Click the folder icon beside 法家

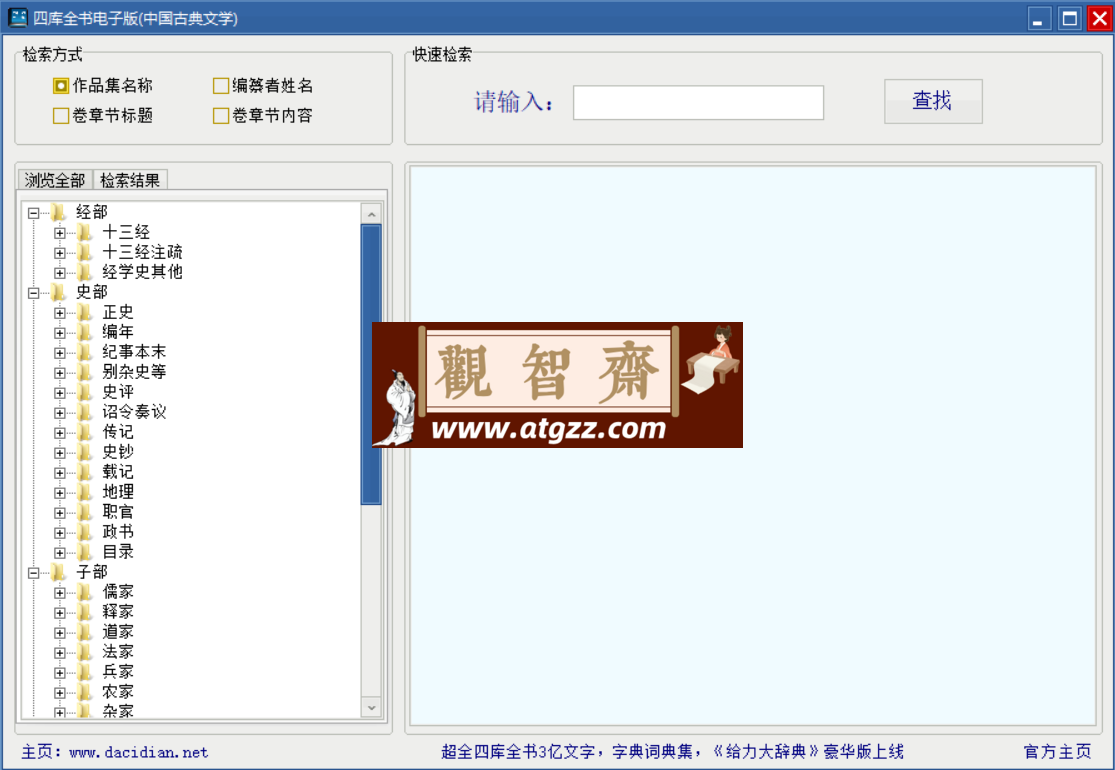tap(85, 652)
